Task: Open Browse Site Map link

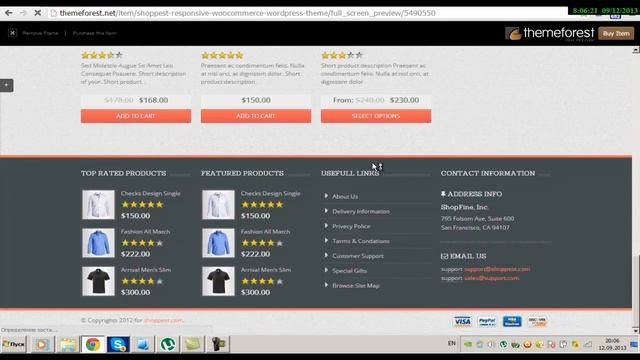Action: tap(356, 286)
